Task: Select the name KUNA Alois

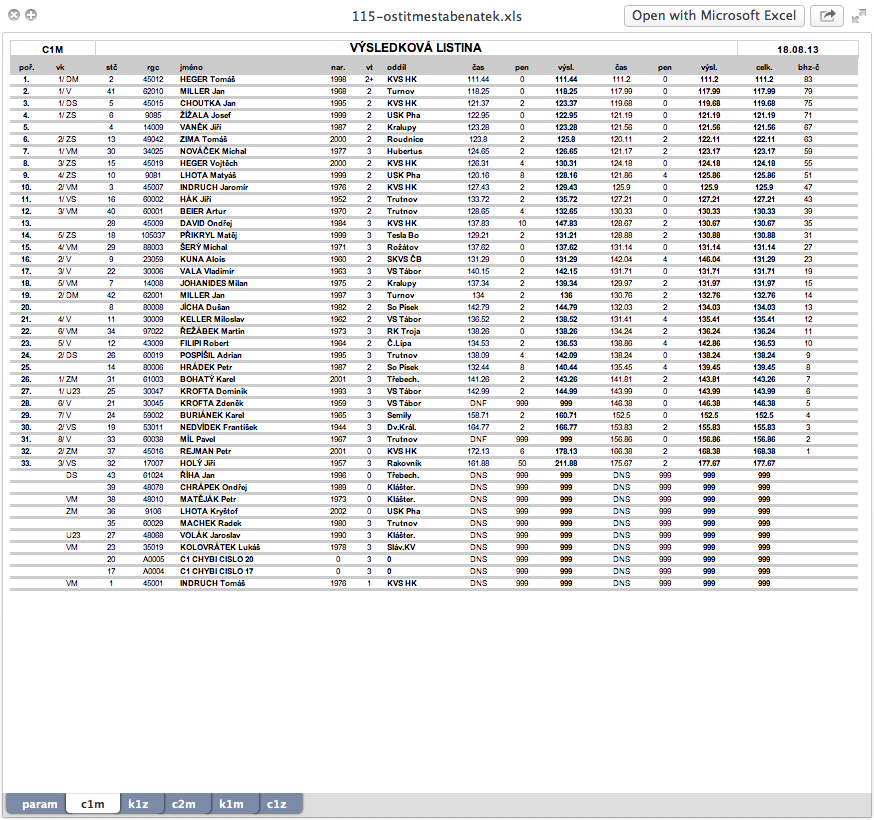Action: (202, 259)
